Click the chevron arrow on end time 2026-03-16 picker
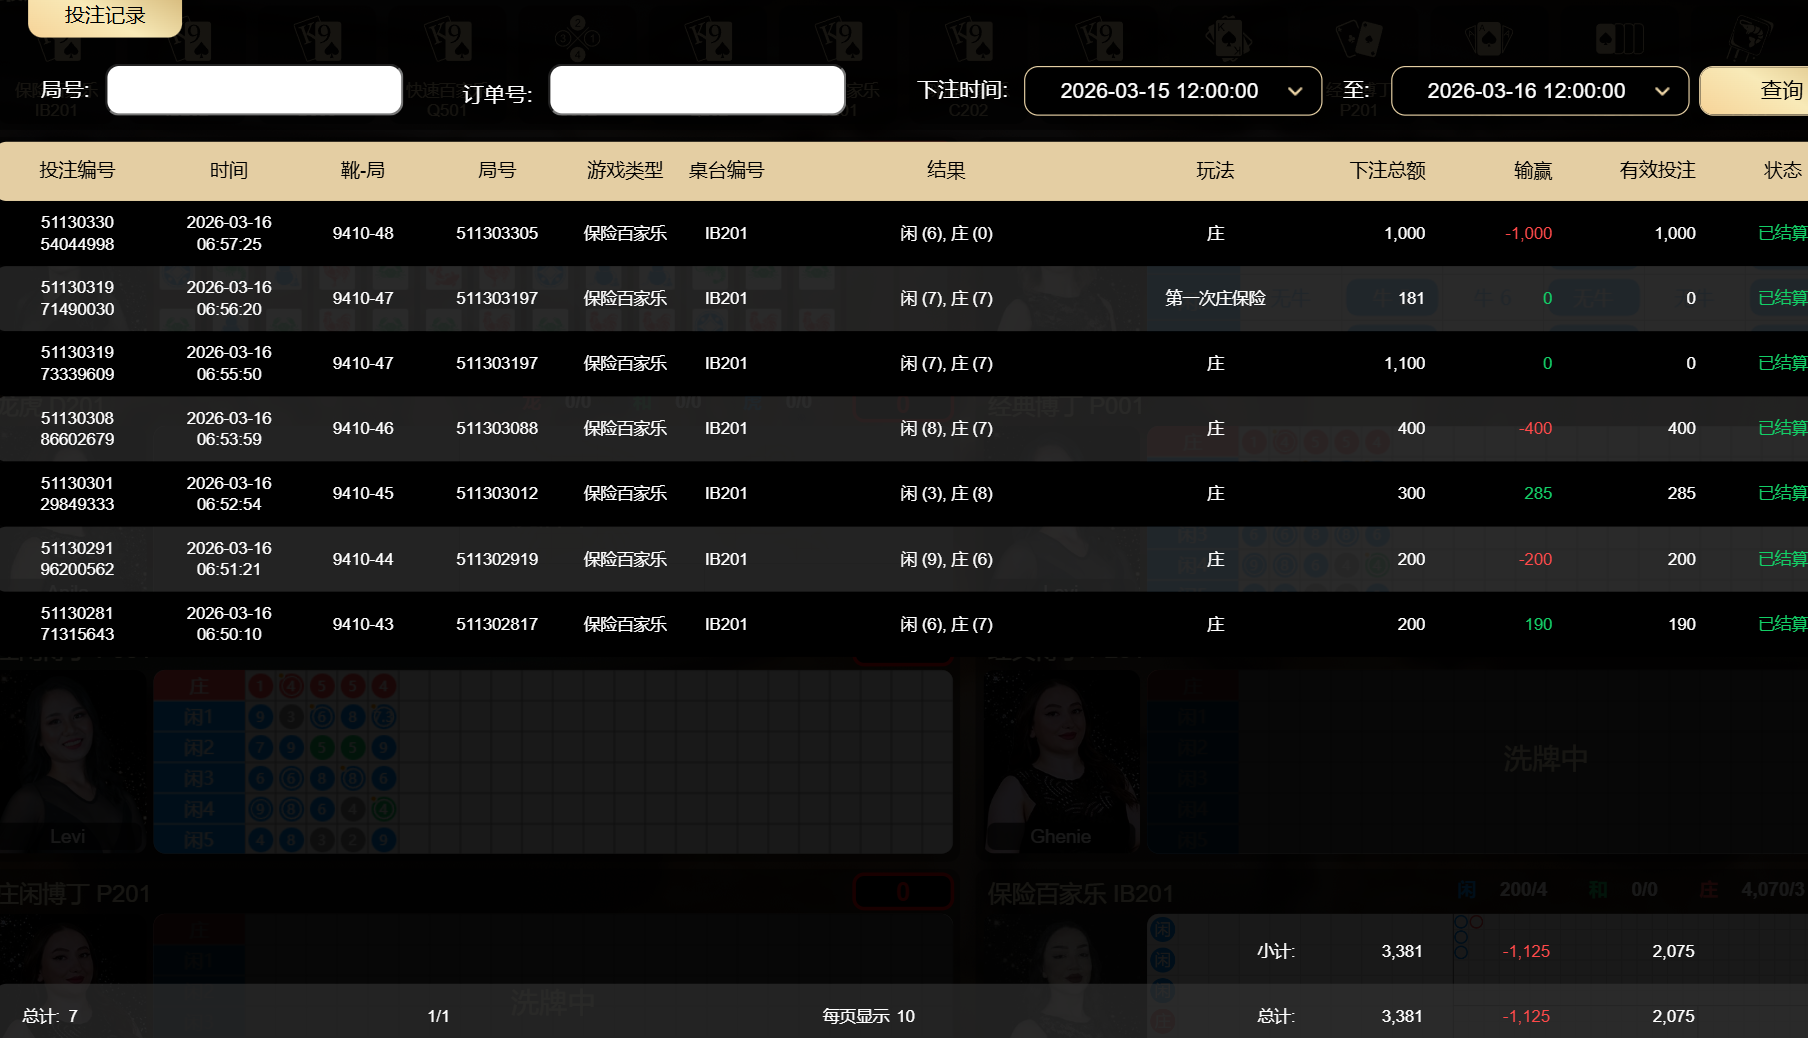 pos(1662,91)
